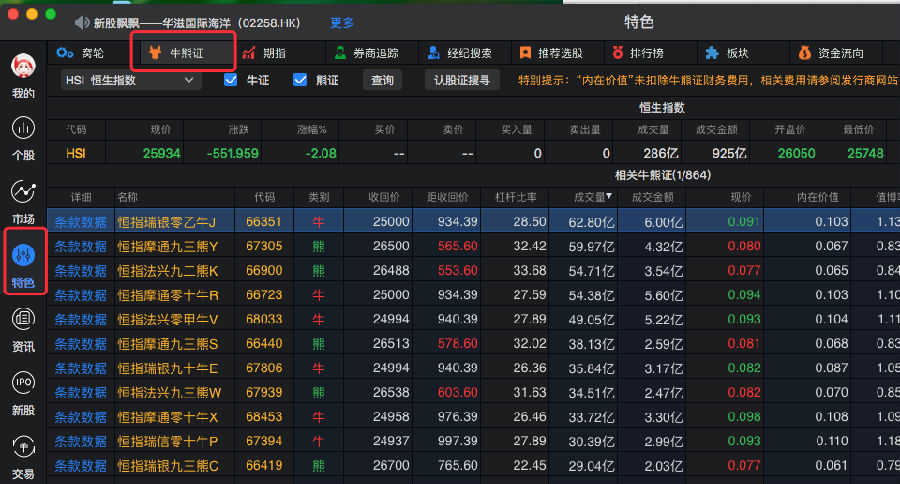The height and width of the screenshot is (484, 900).
Task: Select the 恒指法兴零甲牛V row name
Action: pos(168,319)
